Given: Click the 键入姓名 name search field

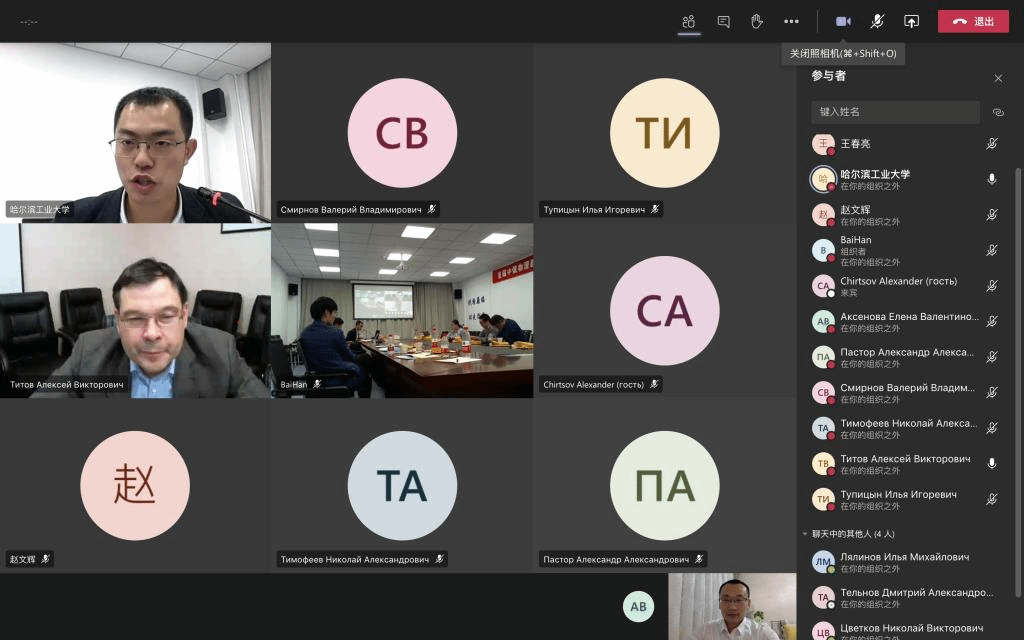Looking at the screenshot, I should pos(895,112).
